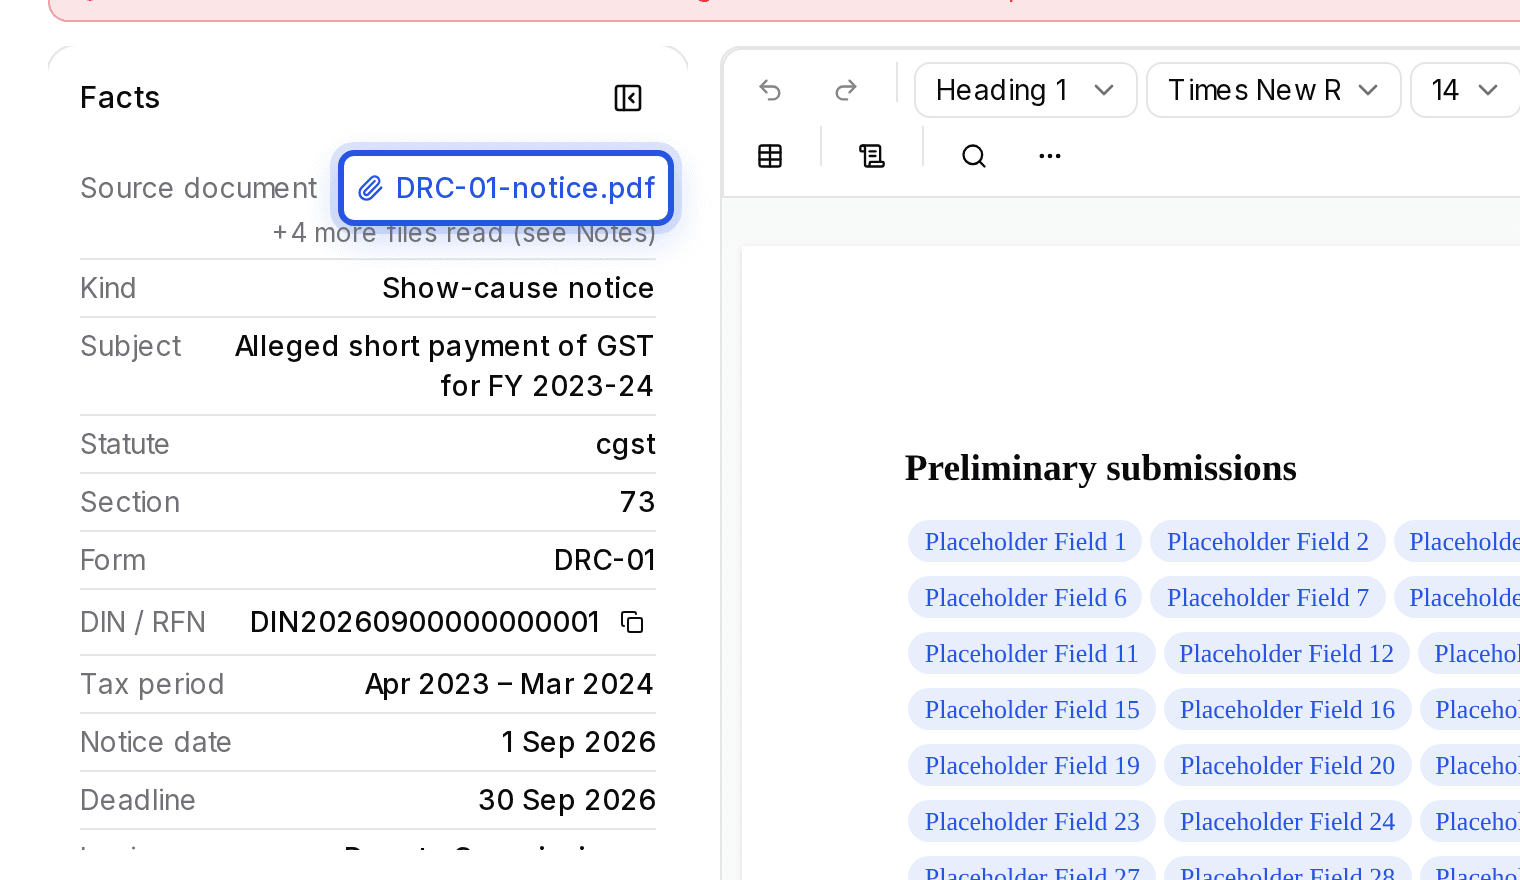The height and width of the screenshot is (880, 1520).
Task: Select Placeholder Field 1 chip
Action: pyautogui.click(x=1025, y=541)
